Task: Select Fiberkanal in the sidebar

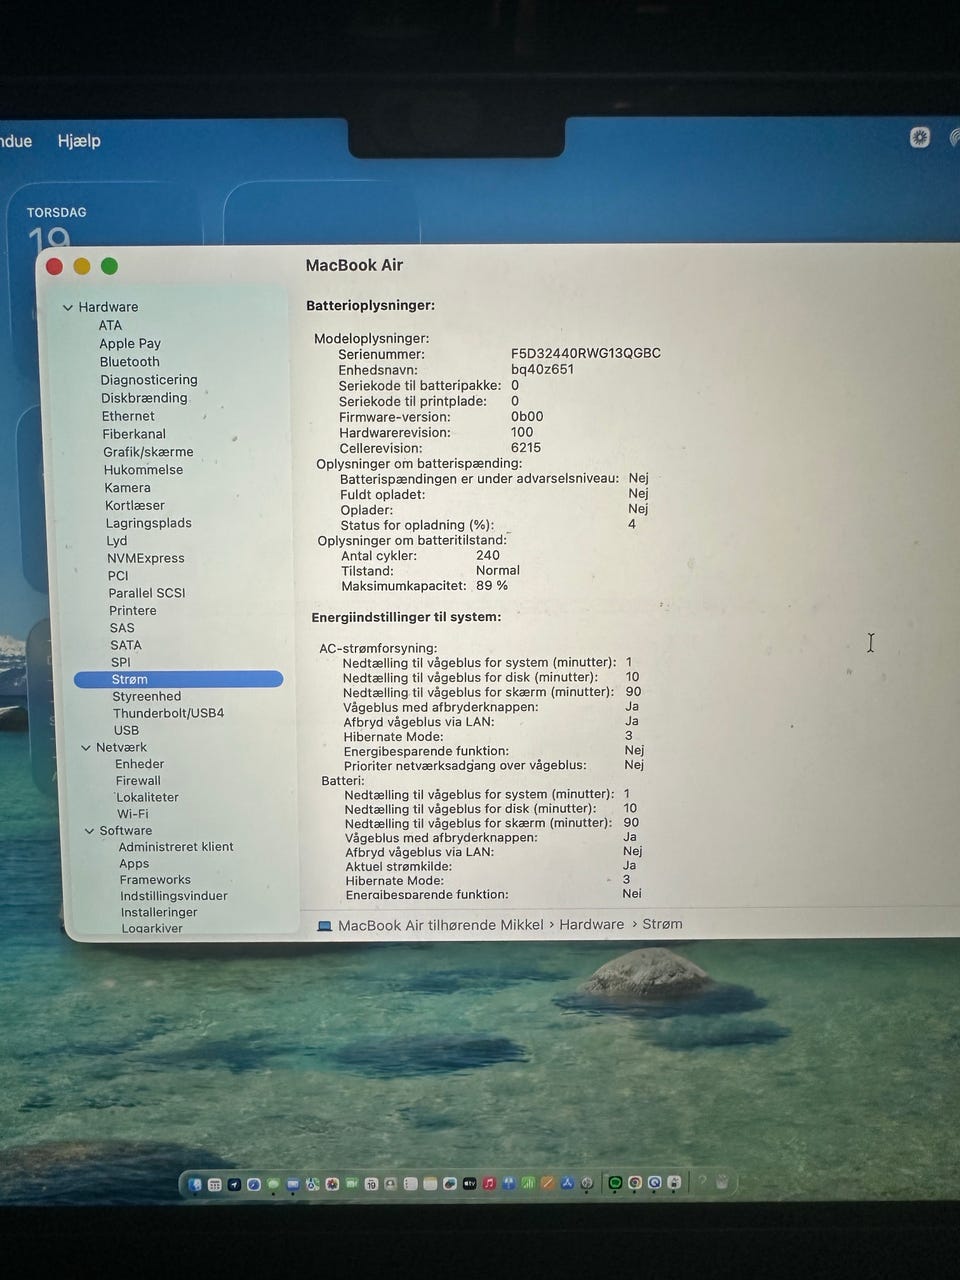Action: (134, 434)
